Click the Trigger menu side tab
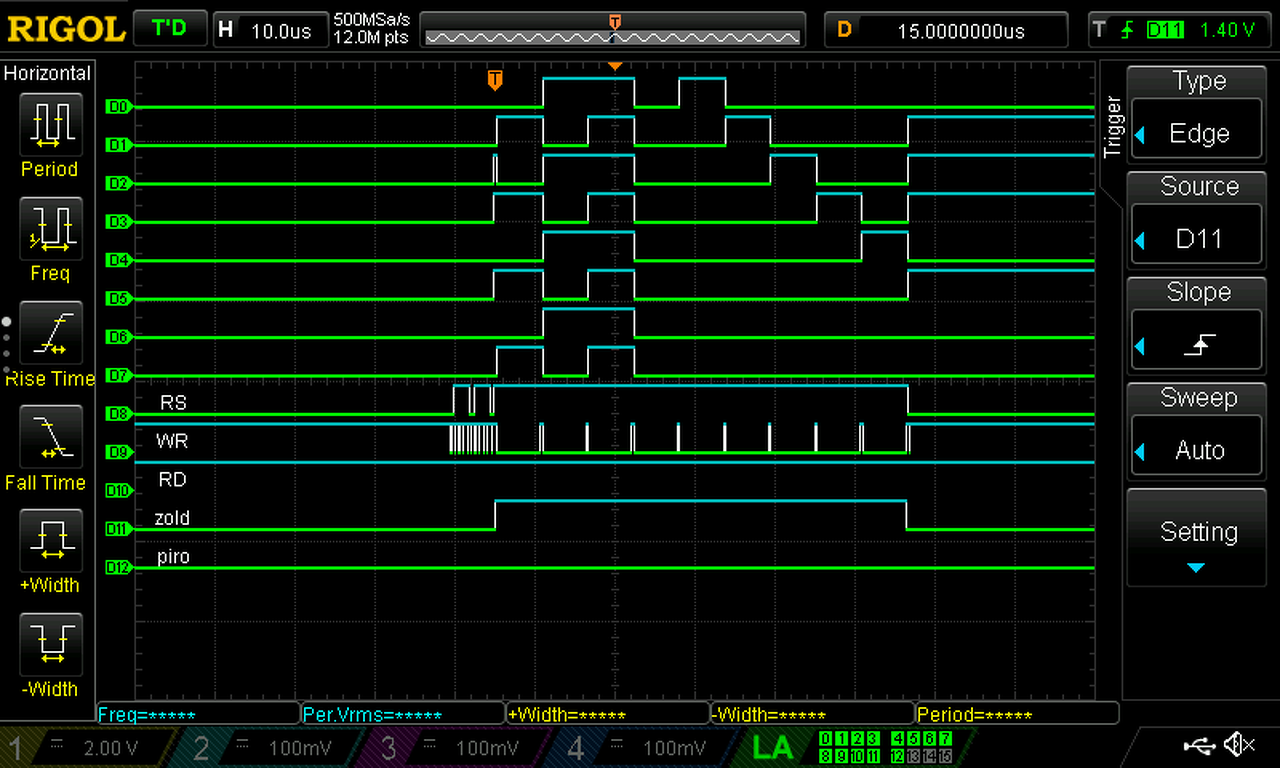Screen dimensions: 1280x768 coord(1113,127)
